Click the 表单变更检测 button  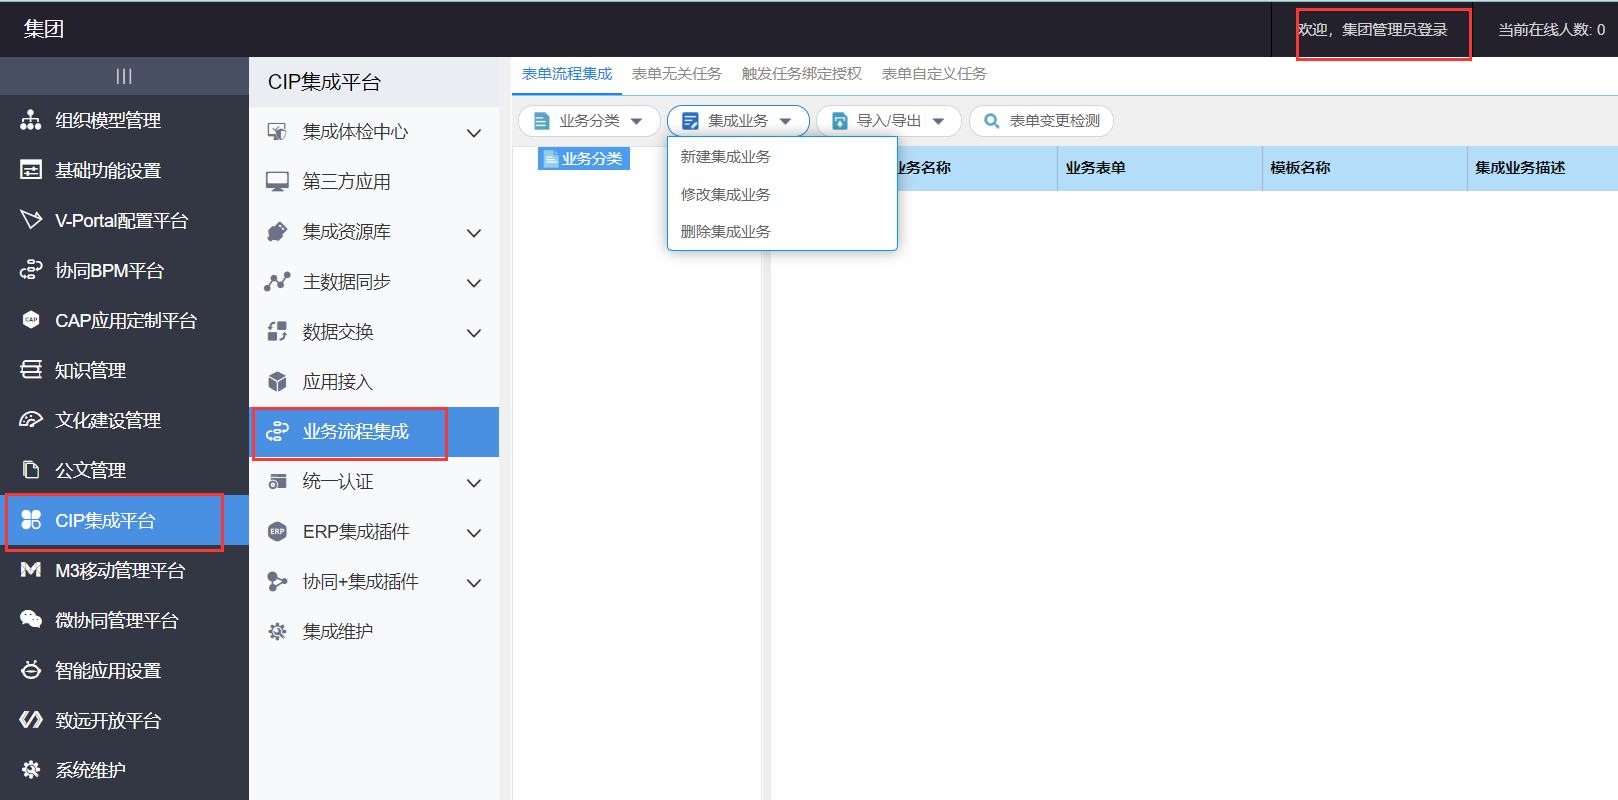coord(1042,121)
